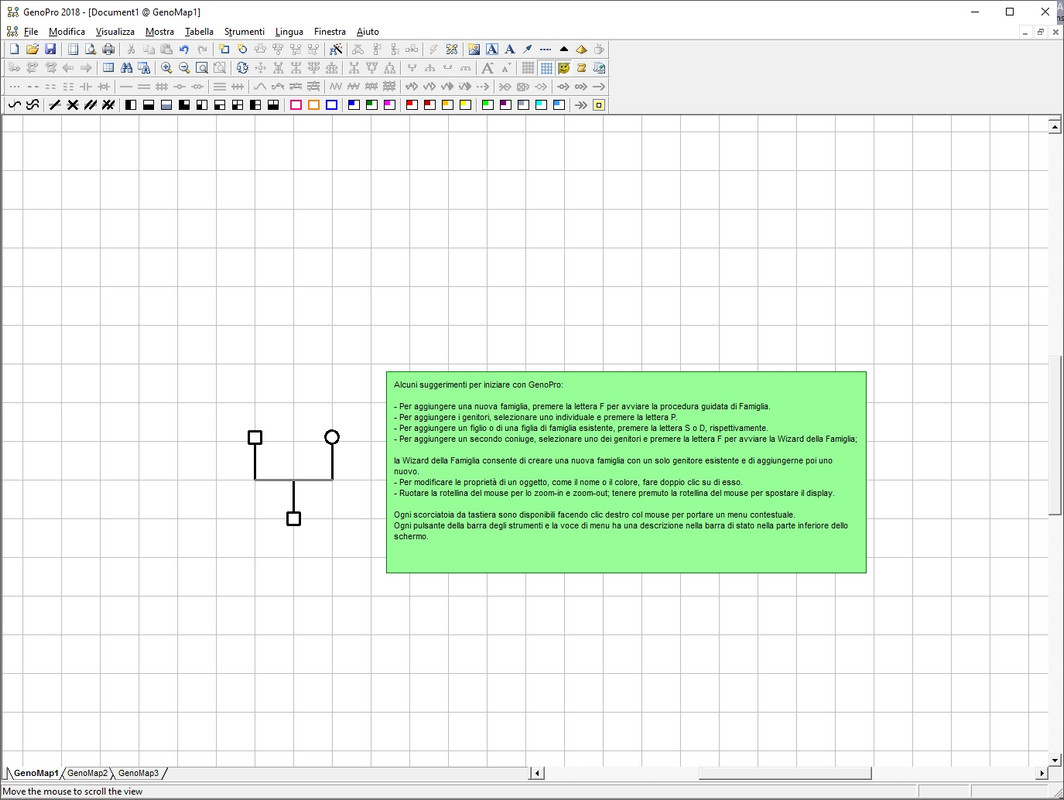Choose the black triangle shape tool
This screenshot has height=800, width=1064.
(x=563, y=50)
